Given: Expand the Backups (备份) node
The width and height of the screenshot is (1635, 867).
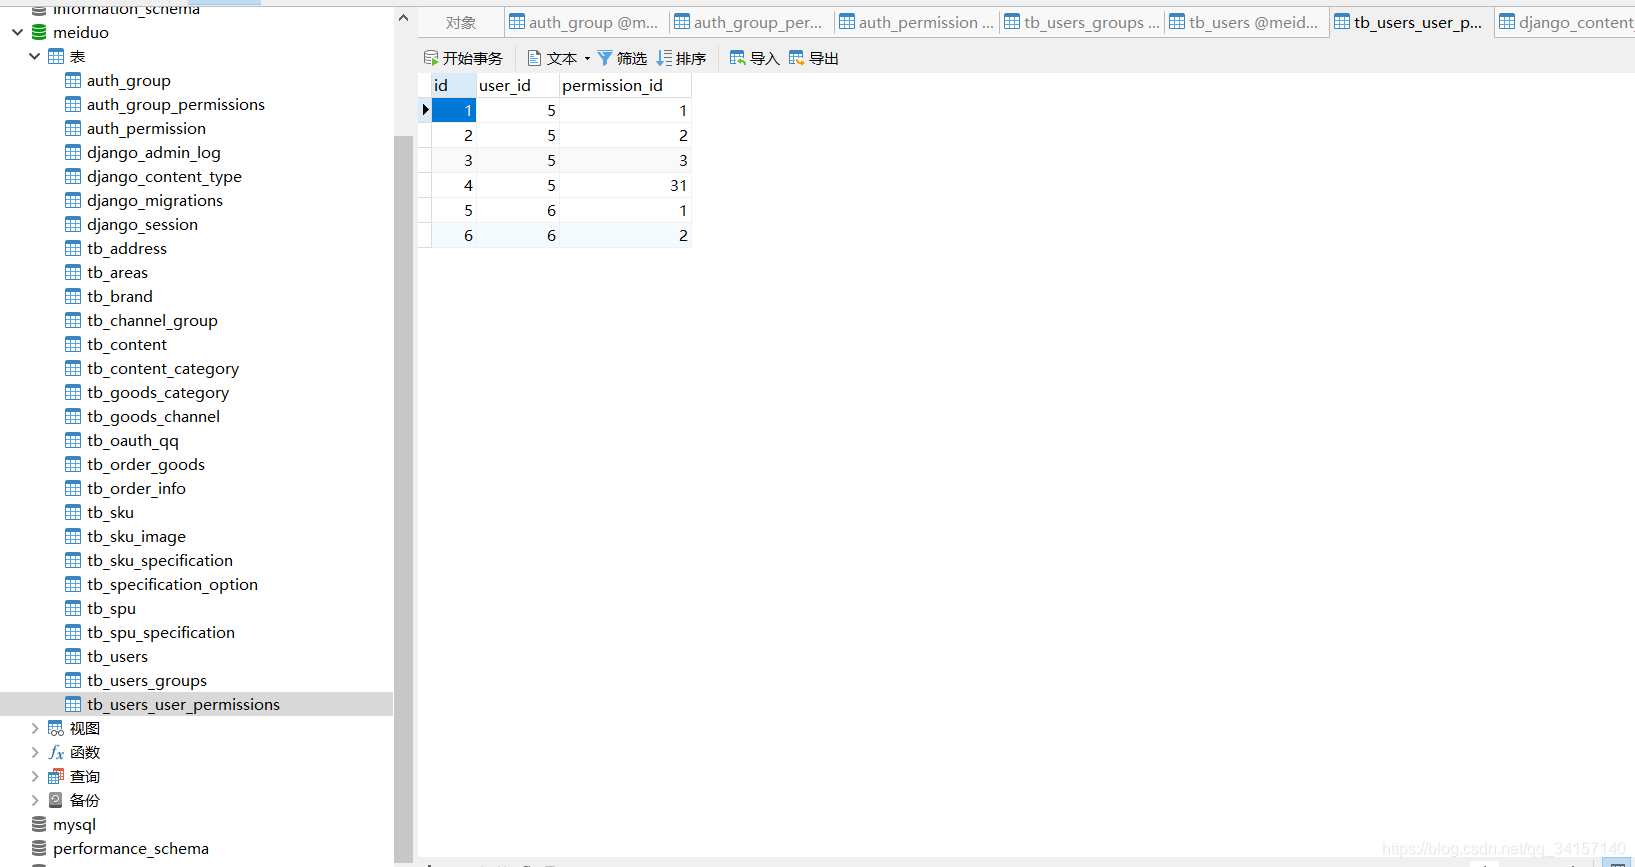Looking at the screenshot, I should tap(35, 800).
